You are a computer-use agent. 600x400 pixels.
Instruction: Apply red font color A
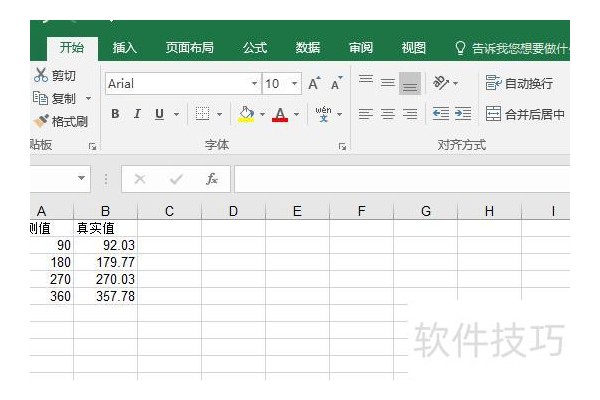pyautogui.click(x=280, y=114)
